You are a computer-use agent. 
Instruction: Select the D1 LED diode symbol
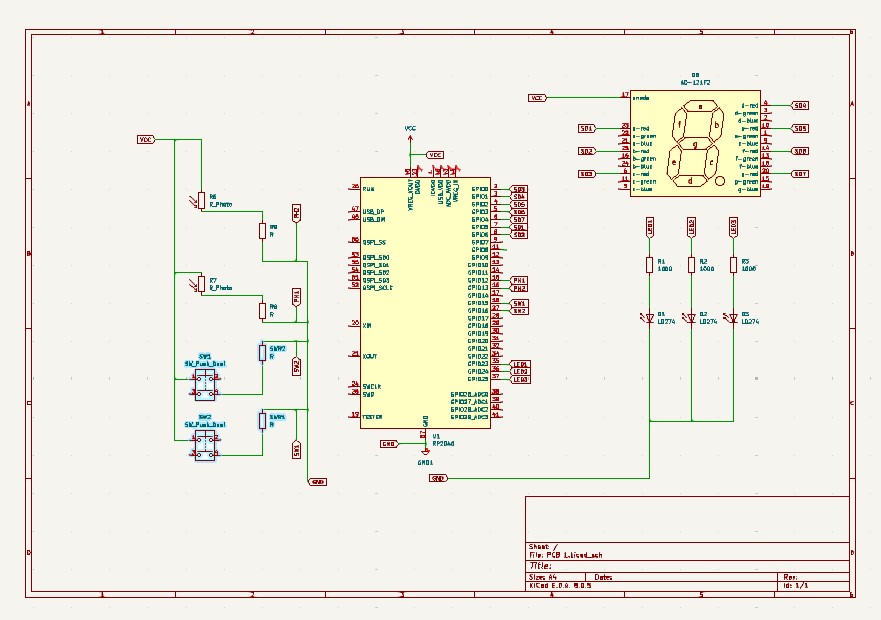click(x=649, y=317)
